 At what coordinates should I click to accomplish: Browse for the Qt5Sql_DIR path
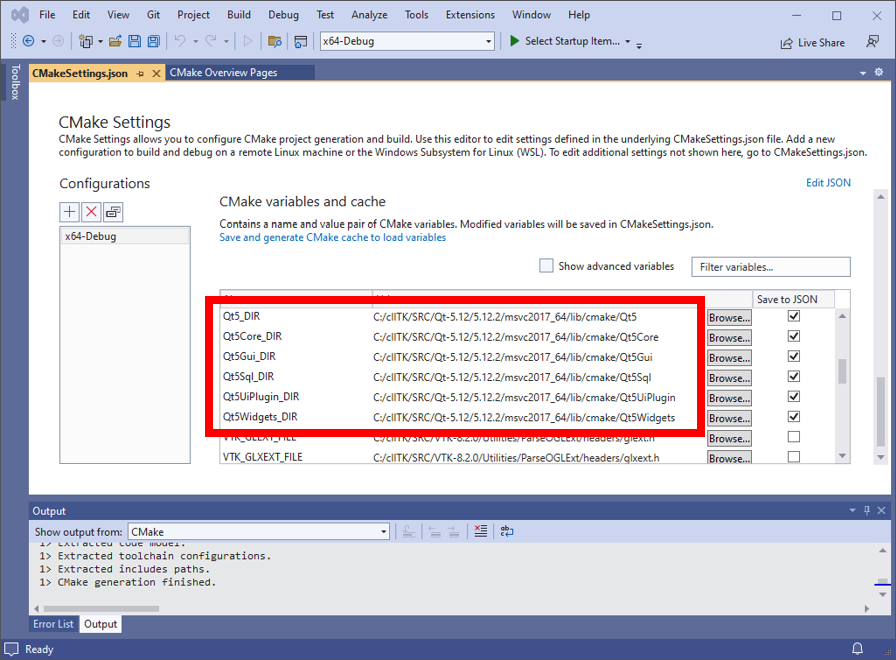(x=729, y=378)
